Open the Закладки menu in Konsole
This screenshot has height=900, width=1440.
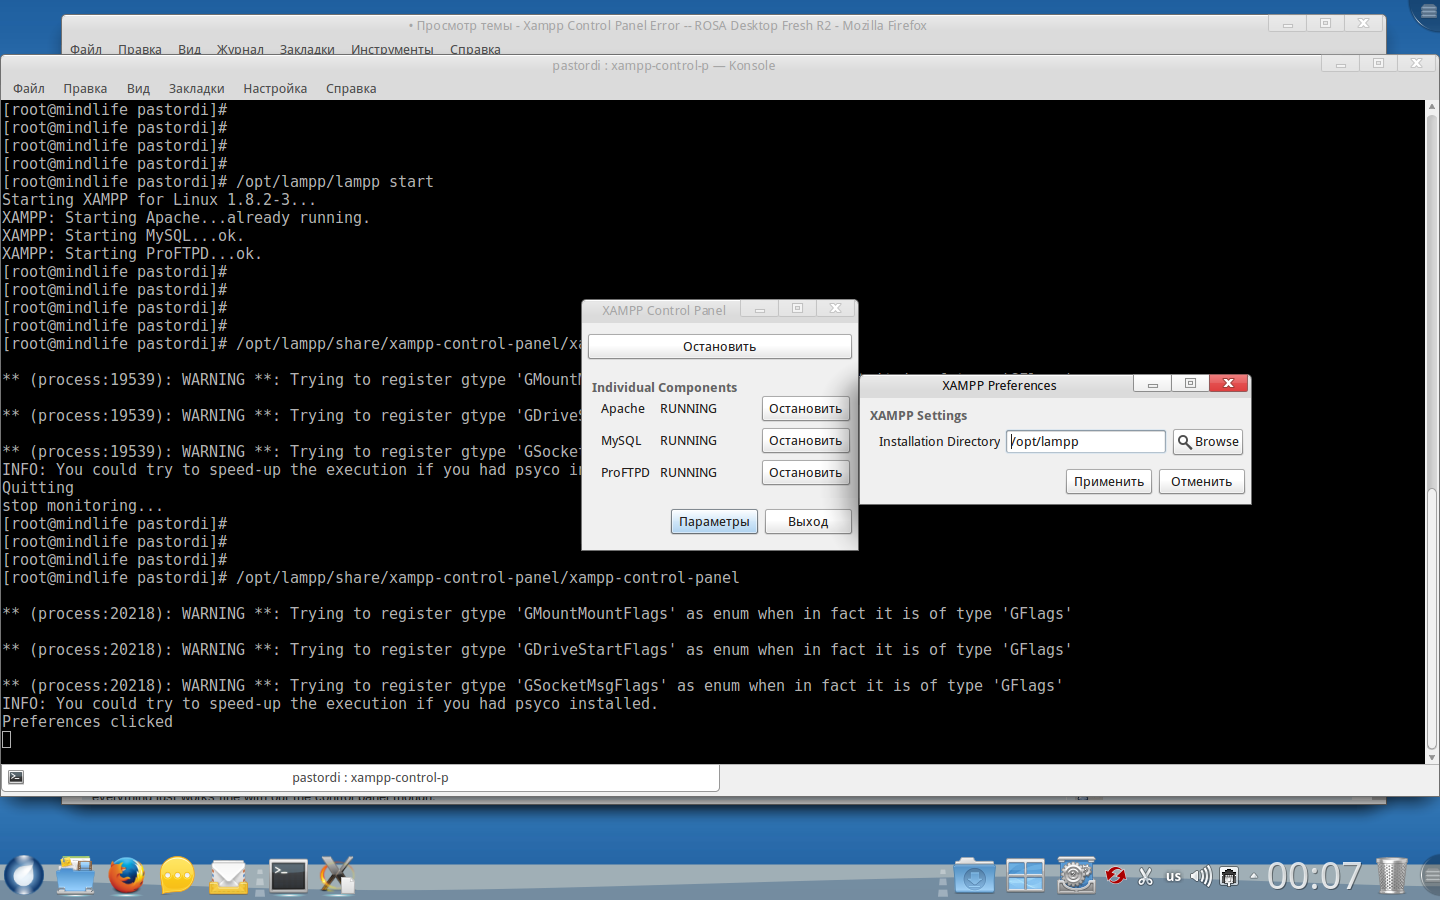(x=197, y=88)
